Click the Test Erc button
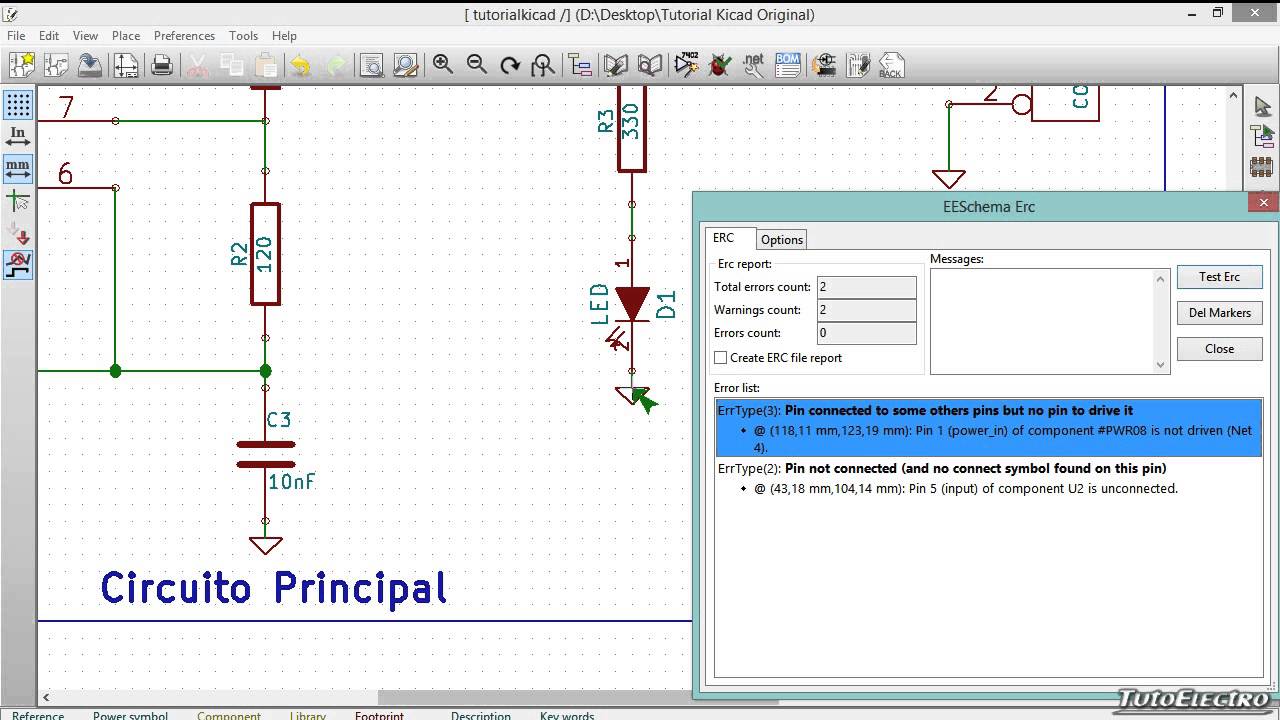The height and width of the screenshot is (720, 1280). (1219, 277)
